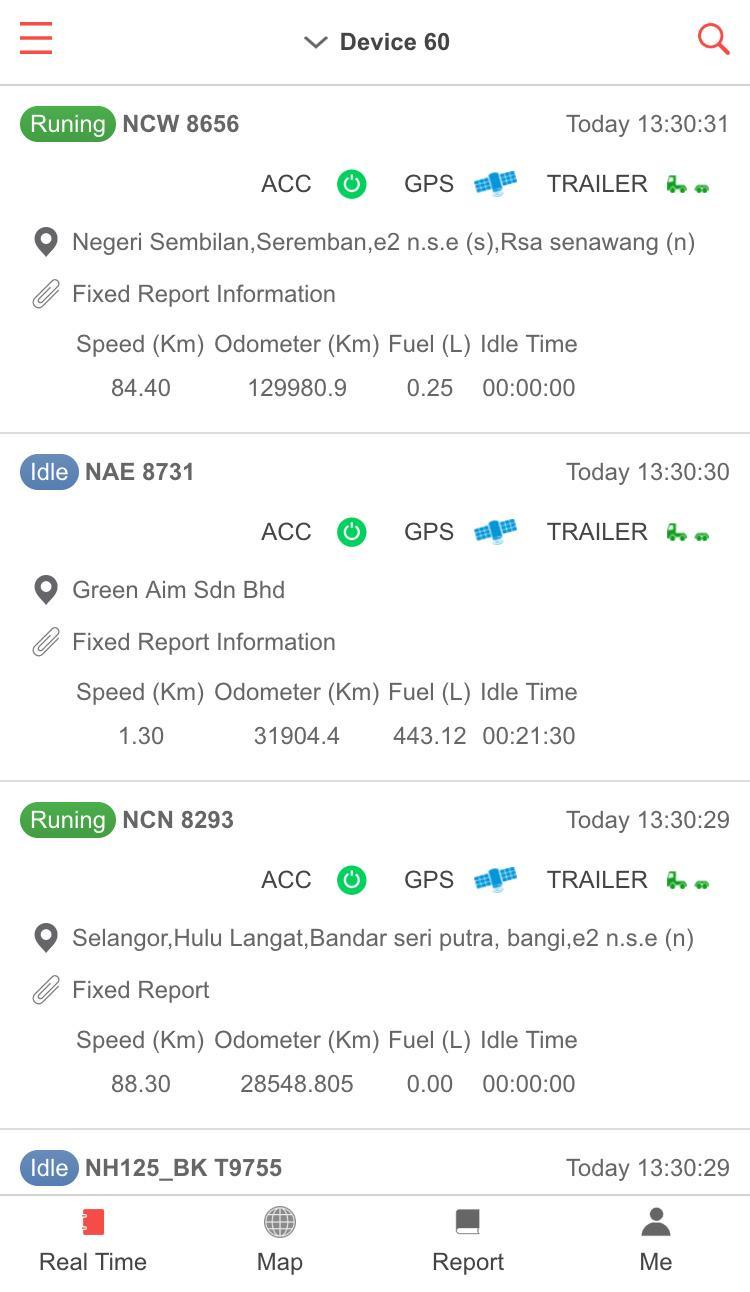Click ACC power icon for NCW 8656
Viewport: 750px width, 1292px height.
pos(351,184)
